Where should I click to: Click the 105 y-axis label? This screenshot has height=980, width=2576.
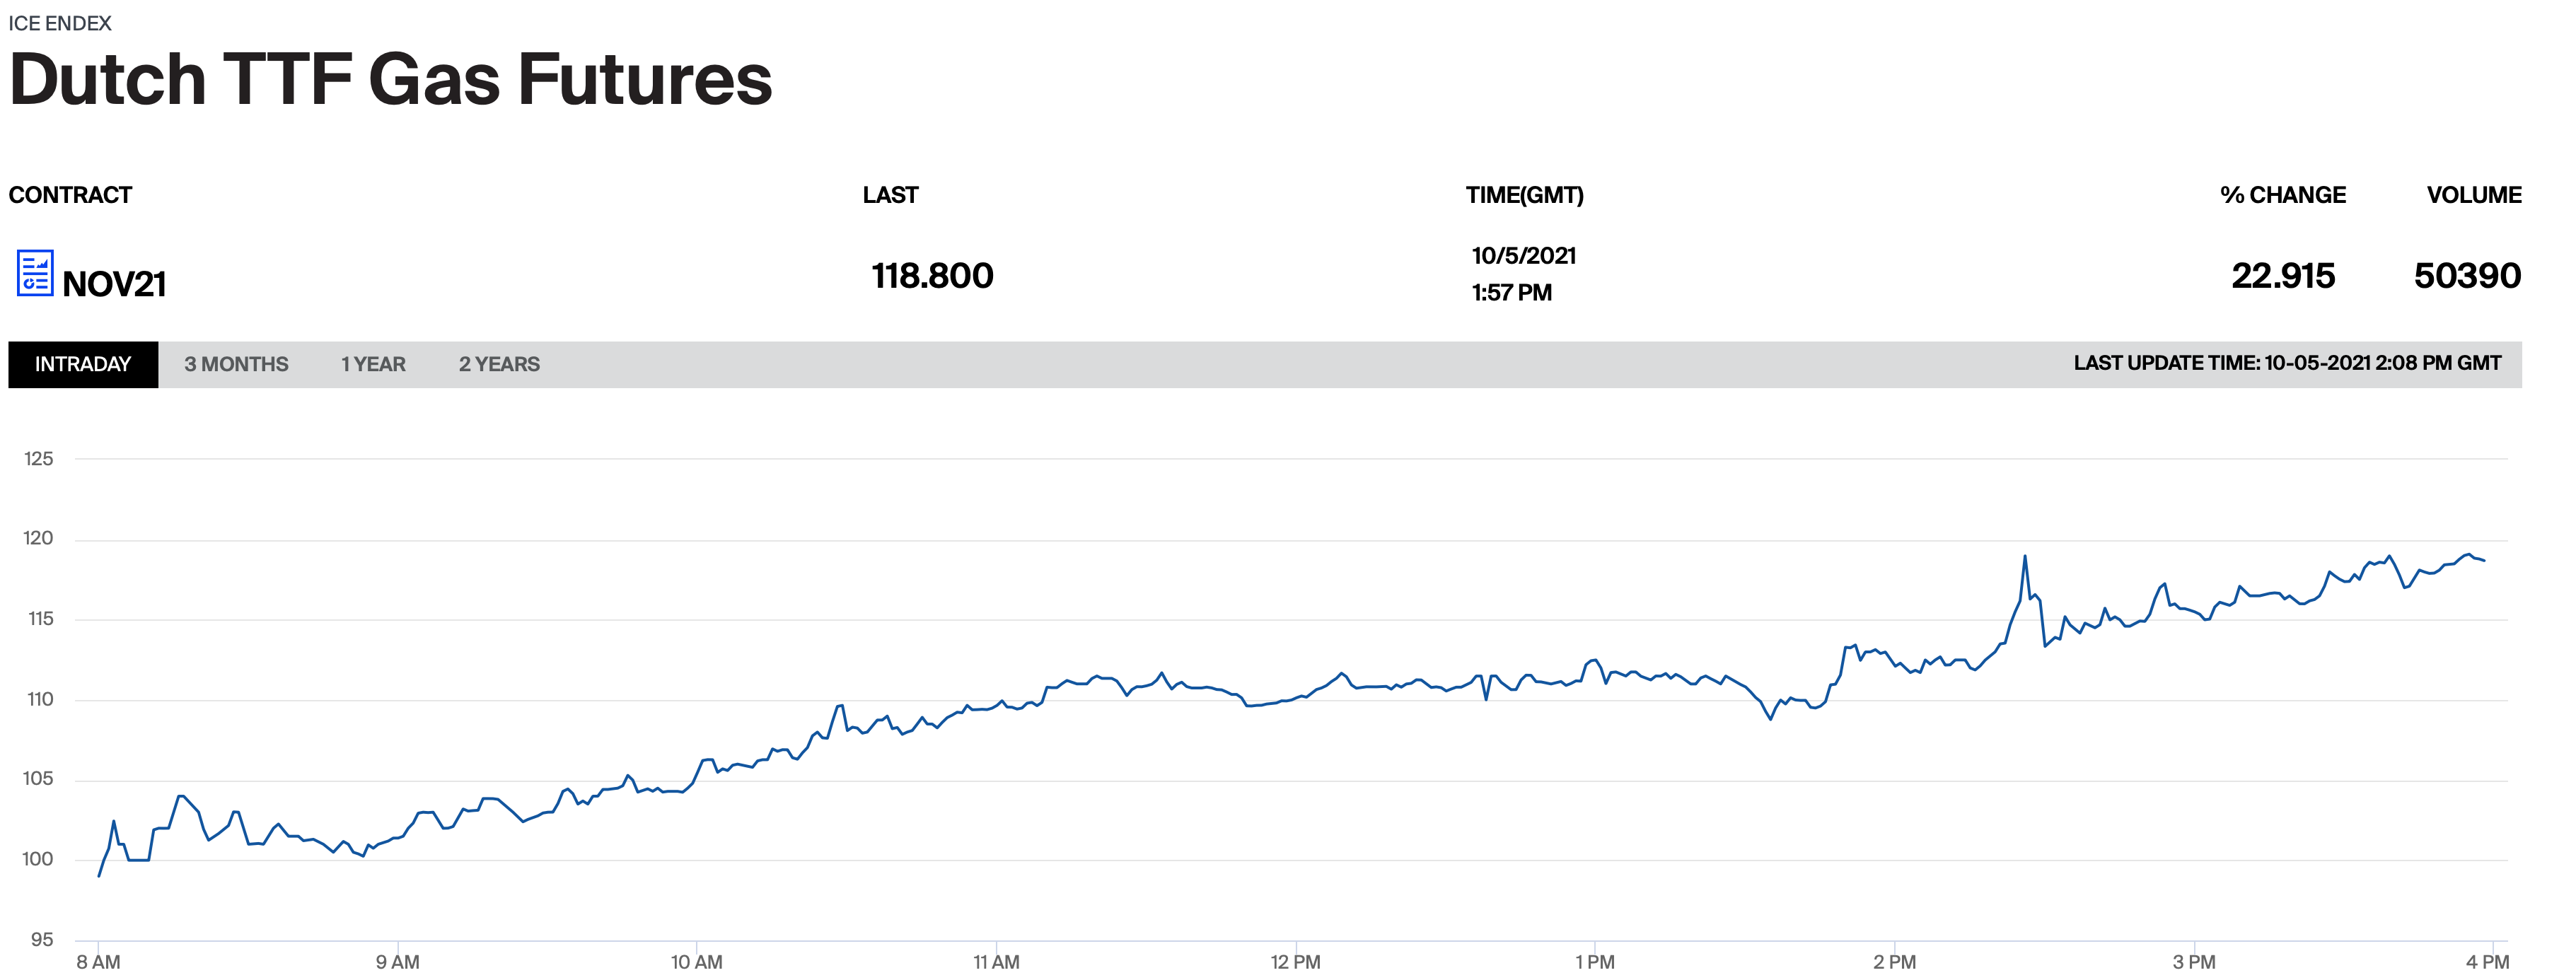point(39,779)
